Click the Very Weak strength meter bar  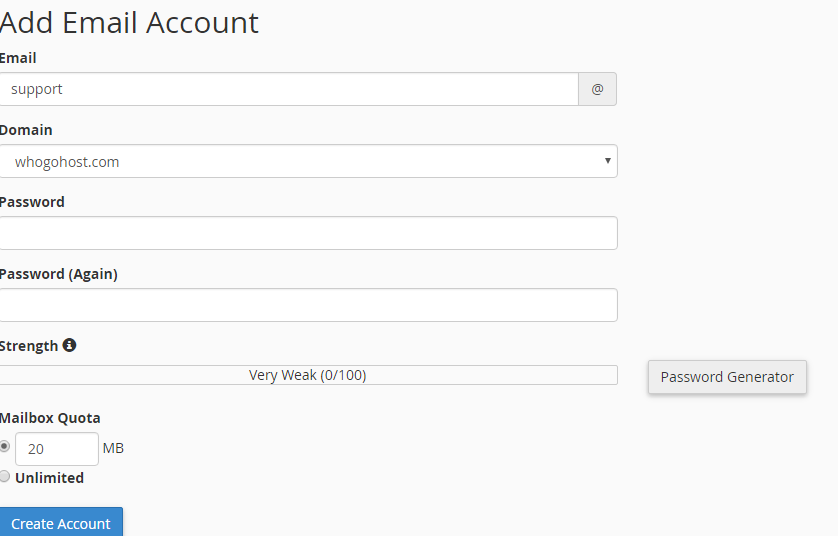coord(308,375)
